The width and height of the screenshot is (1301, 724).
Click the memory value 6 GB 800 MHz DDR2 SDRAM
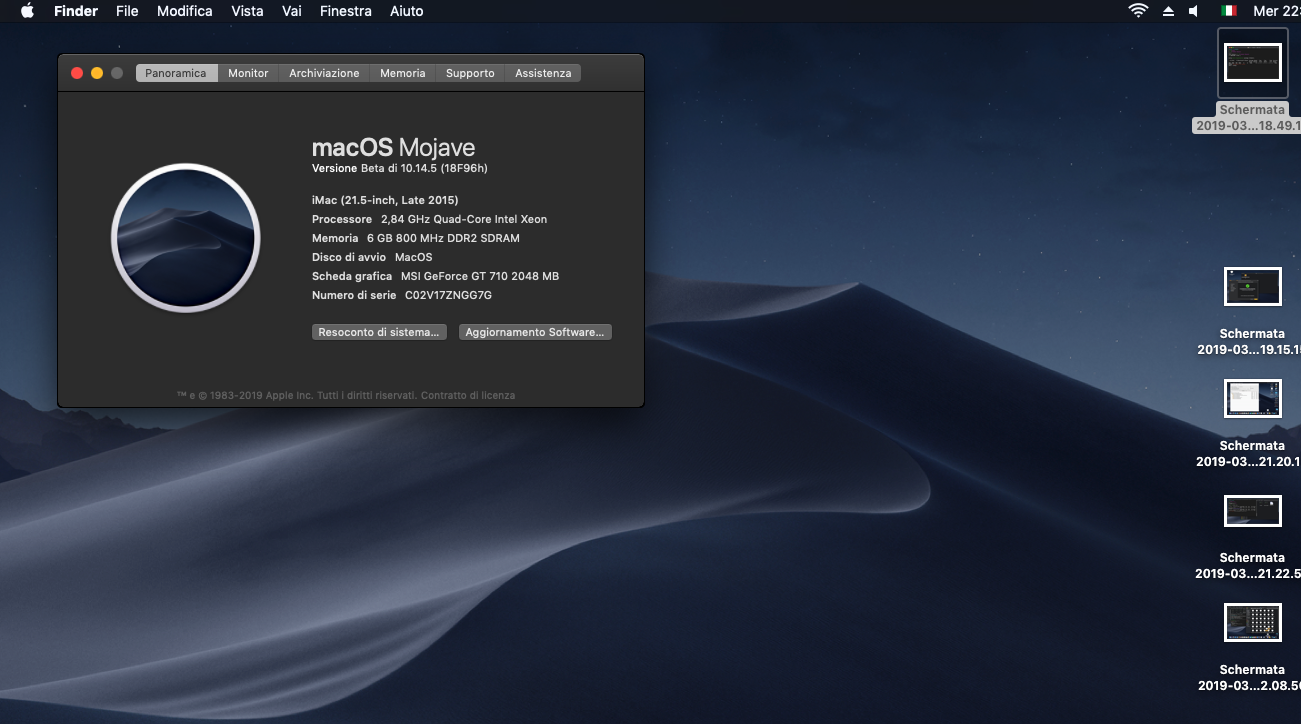pyautogui.click(x=443, y=238)
